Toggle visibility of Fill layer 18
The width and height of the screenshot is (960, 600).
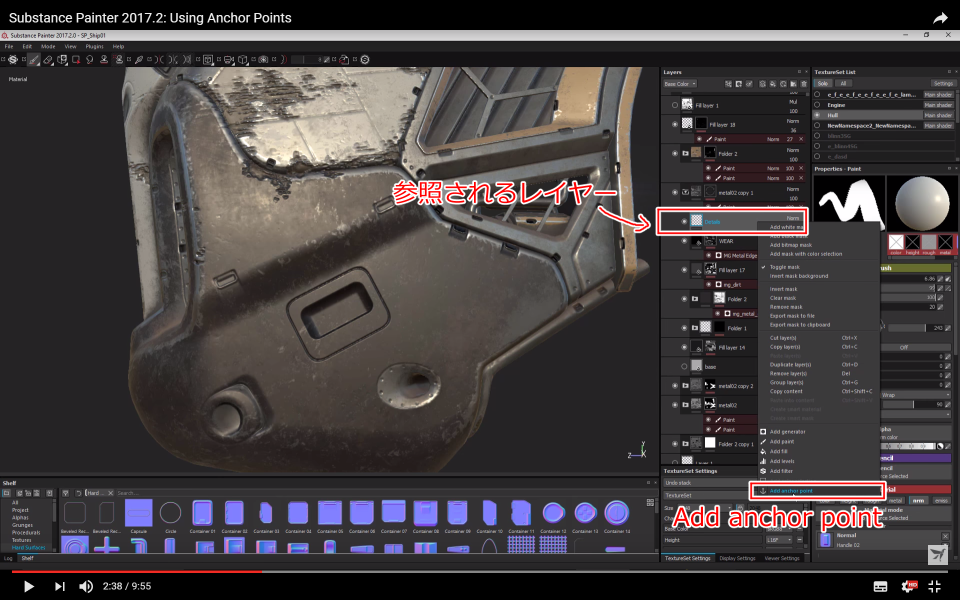click(675, 124)
